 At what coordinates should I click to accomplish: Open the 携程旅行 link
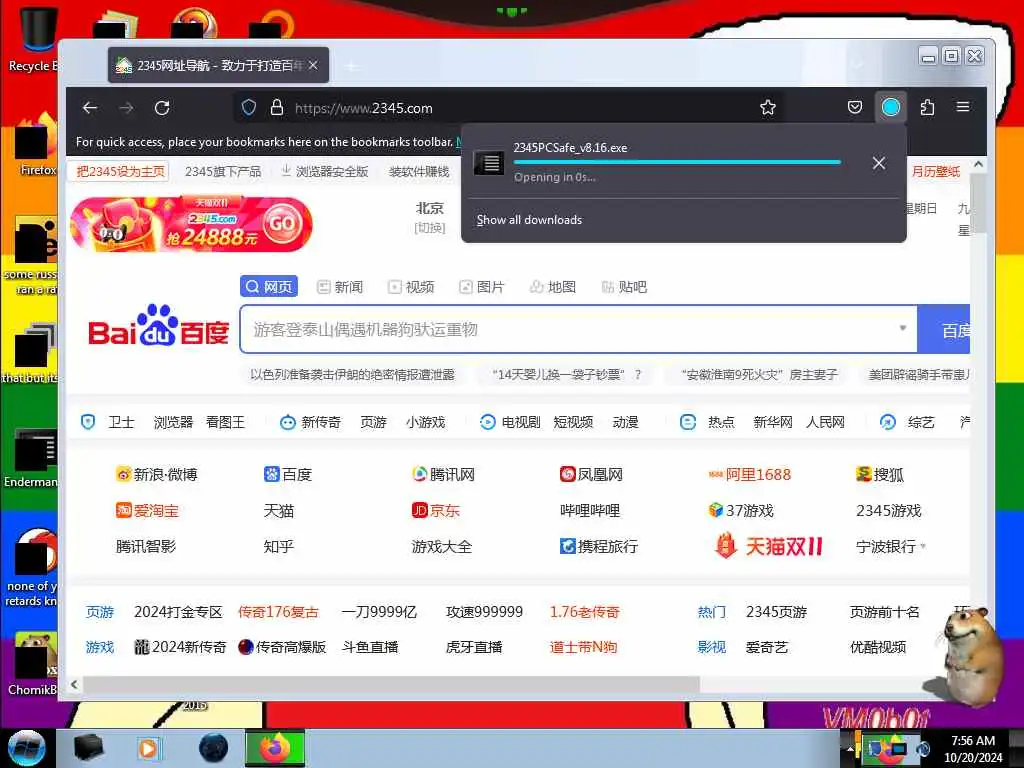coord(599,546)
